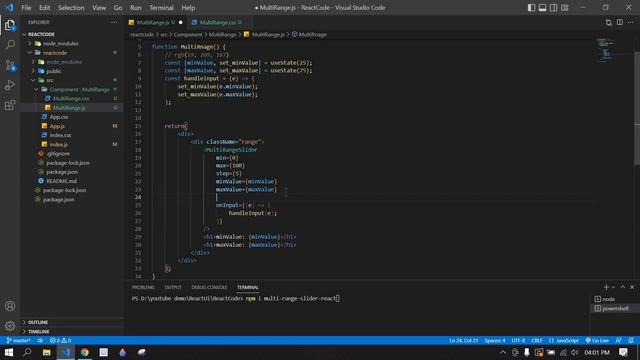Viewport: 640px width, 360px height.
Task: Open the Accounts menu icon
Action: click(10, 306)
